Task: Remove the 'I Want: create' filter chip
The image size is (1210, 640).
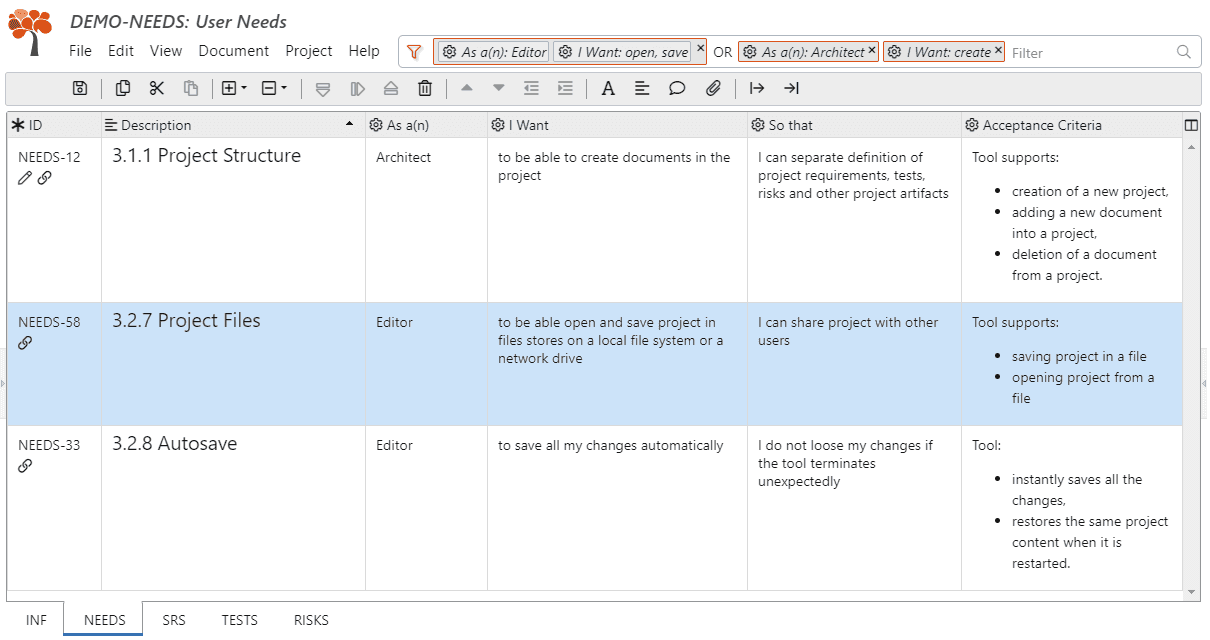Action: 998,50
